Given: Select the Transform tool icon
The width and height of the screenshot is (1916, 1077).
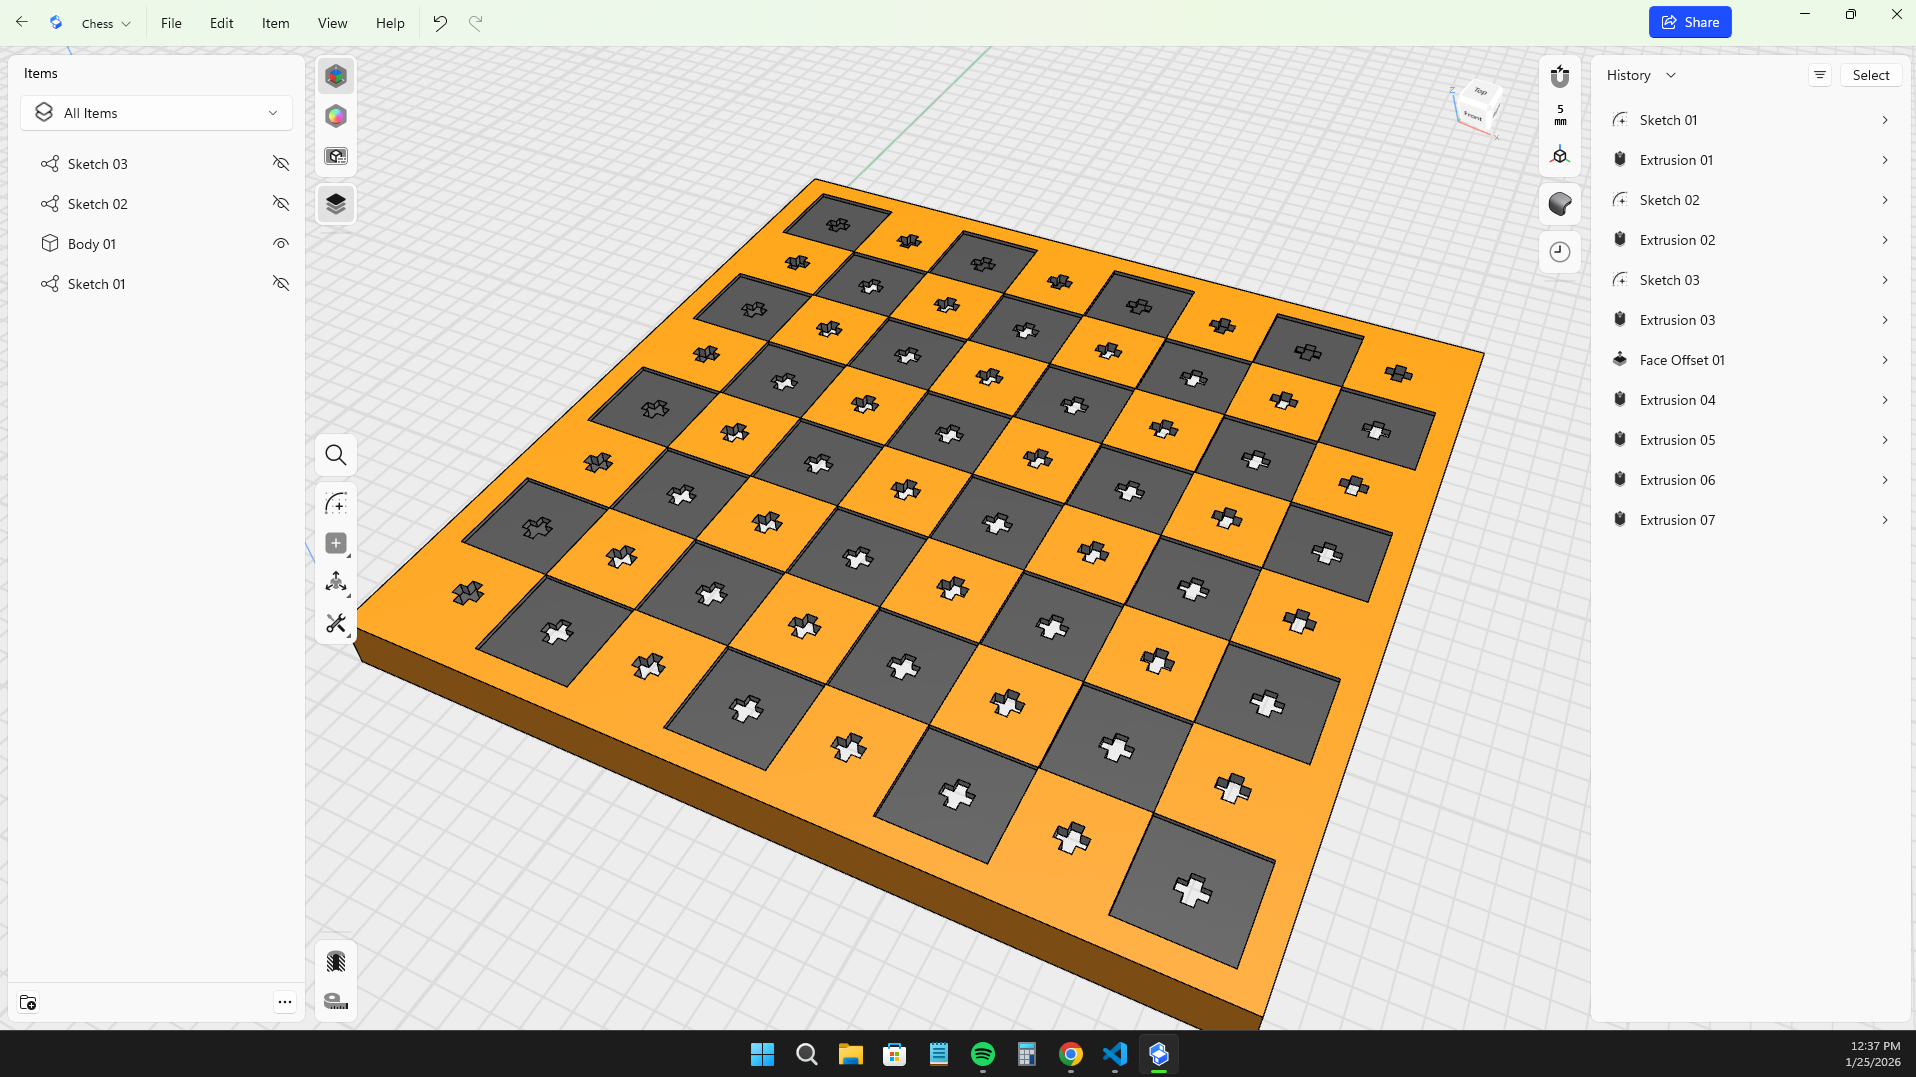Looking at the screenshot, I should point(336,583).
